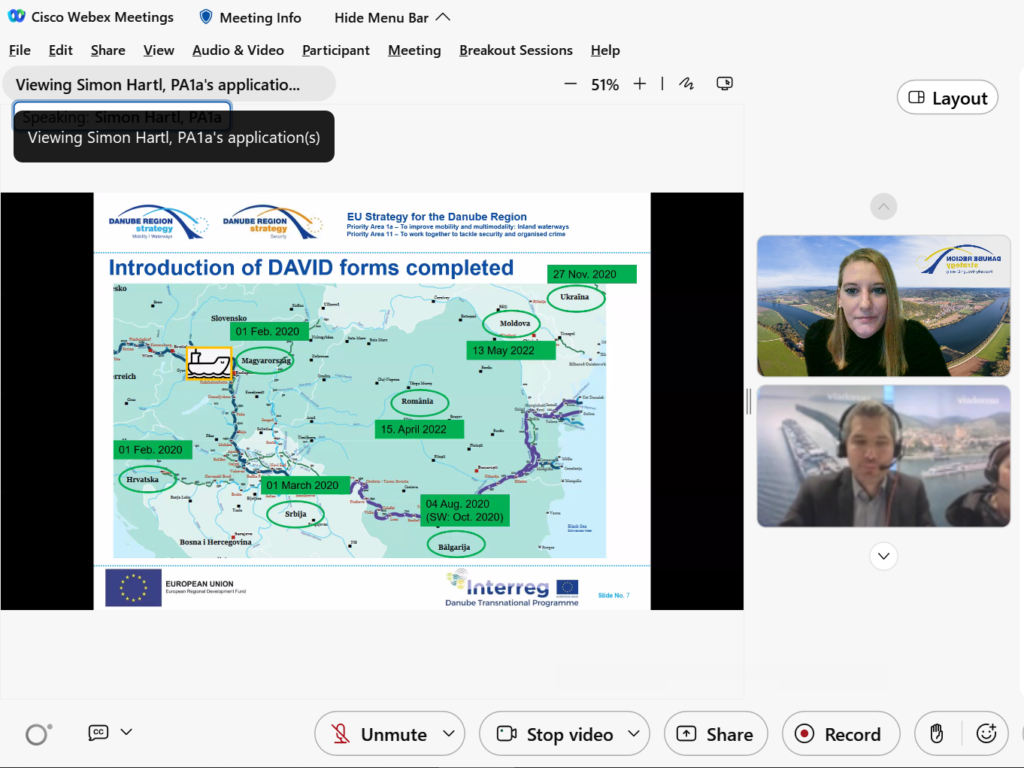Click the Webex Assistant circle icon
Image resolution: width=1024 pixels, height=768 pixels.
[x=38, y=734]
